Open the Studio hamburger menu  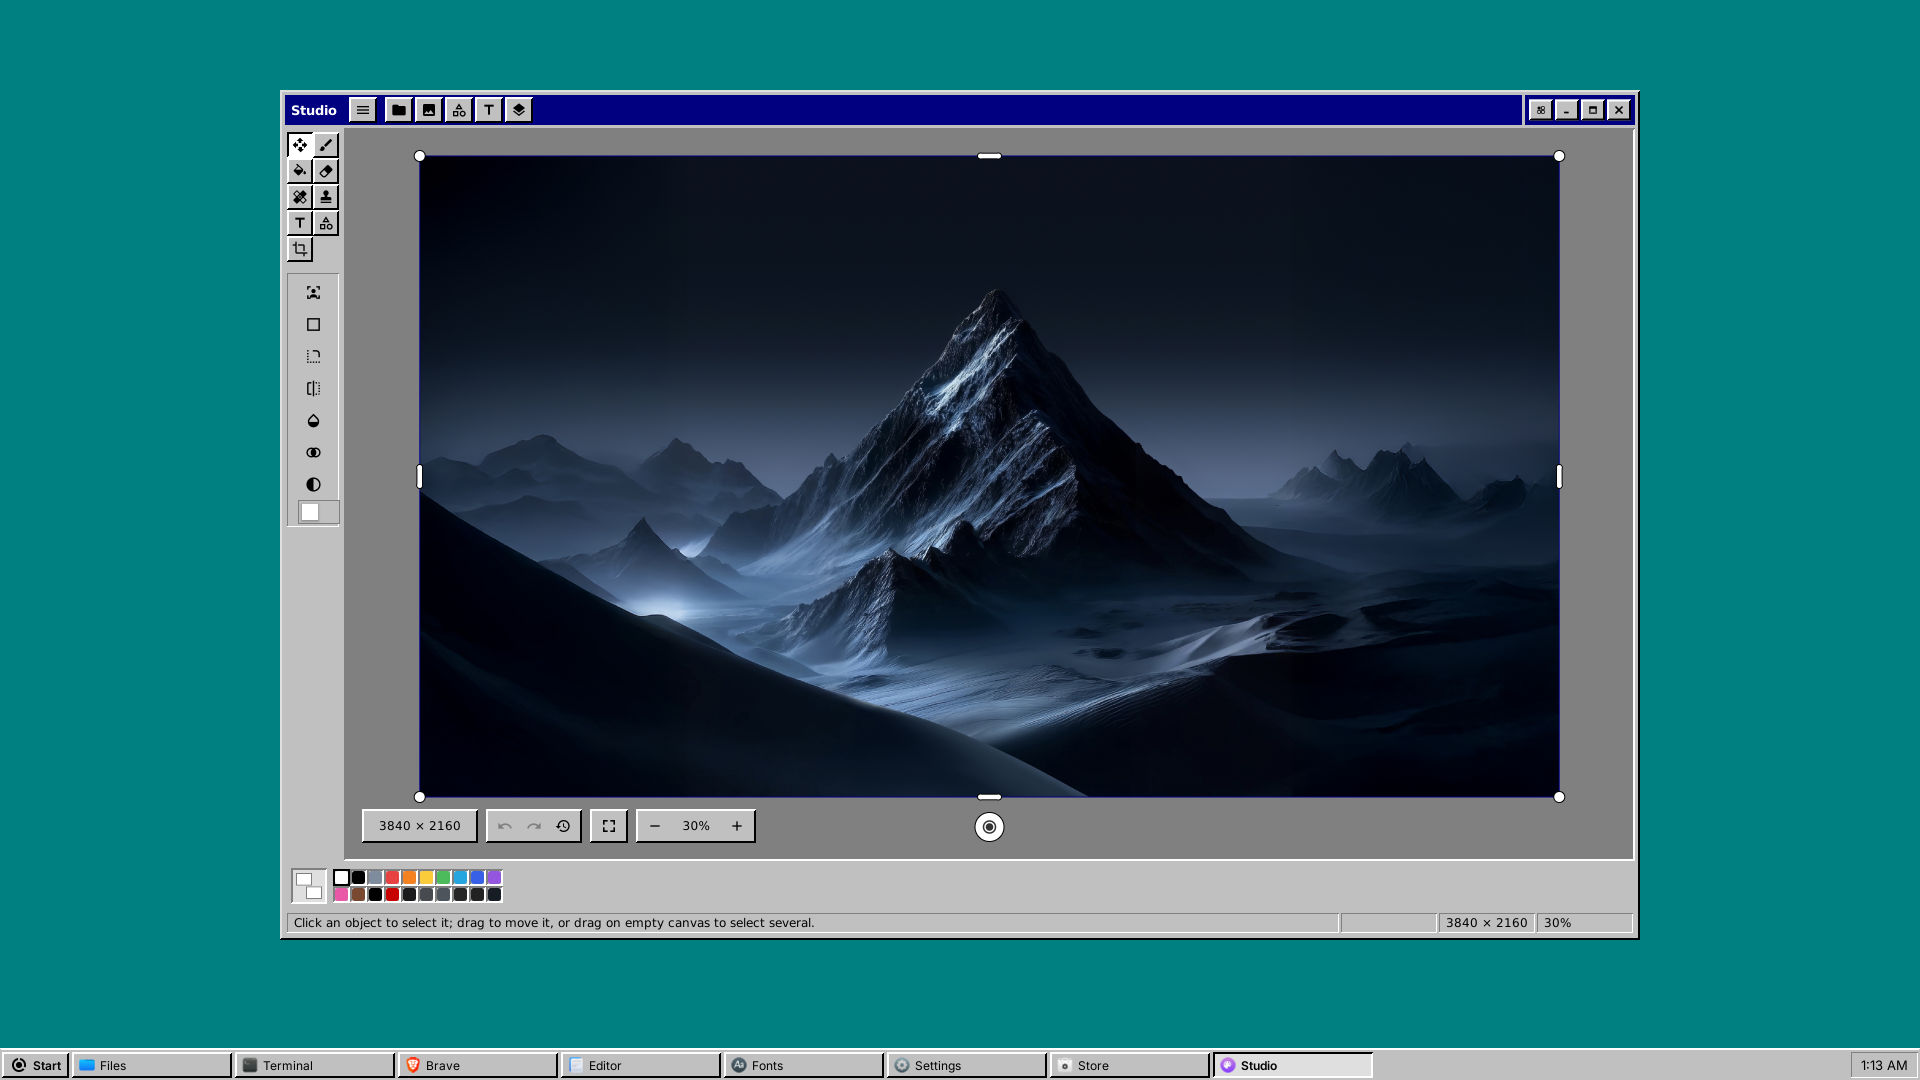click(x=363, y=110)
